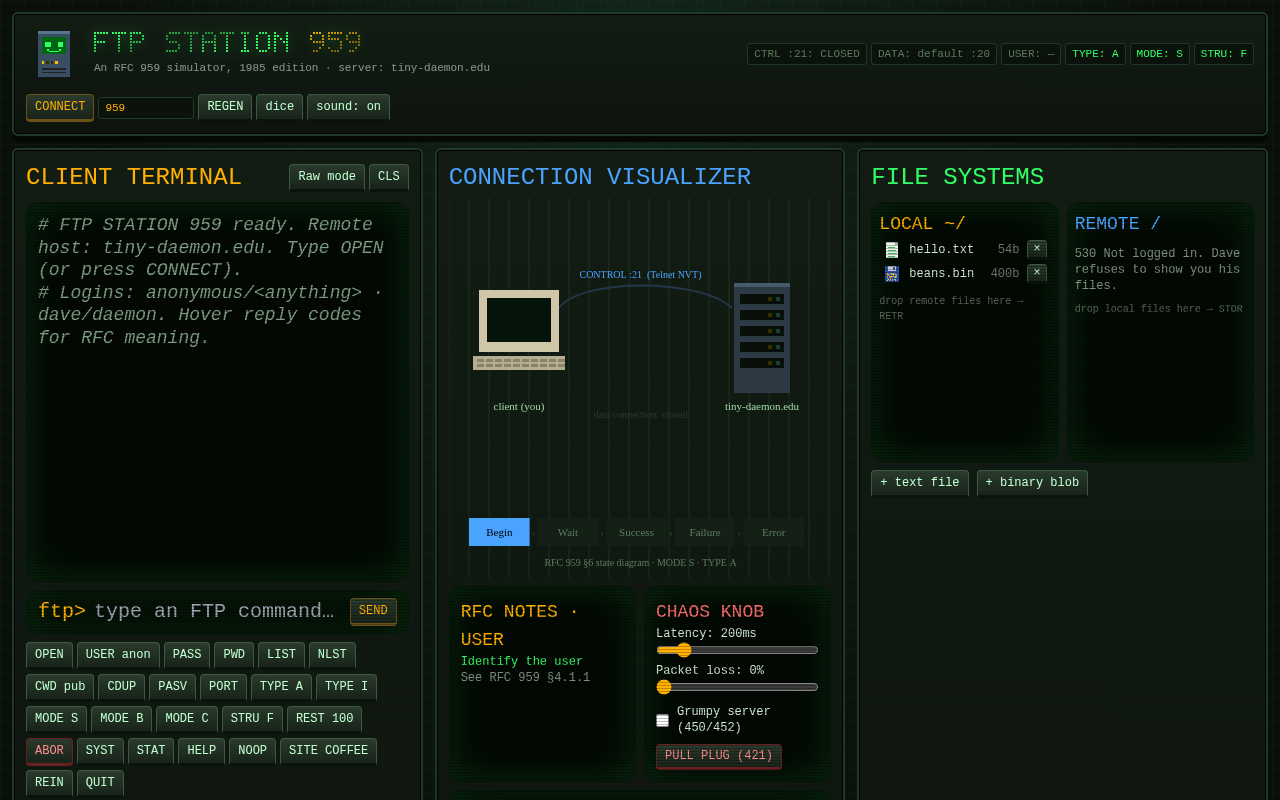Click the SITE COFFEE command shortcut
This screenshot has height=800, width=1280.
point(328,751)
